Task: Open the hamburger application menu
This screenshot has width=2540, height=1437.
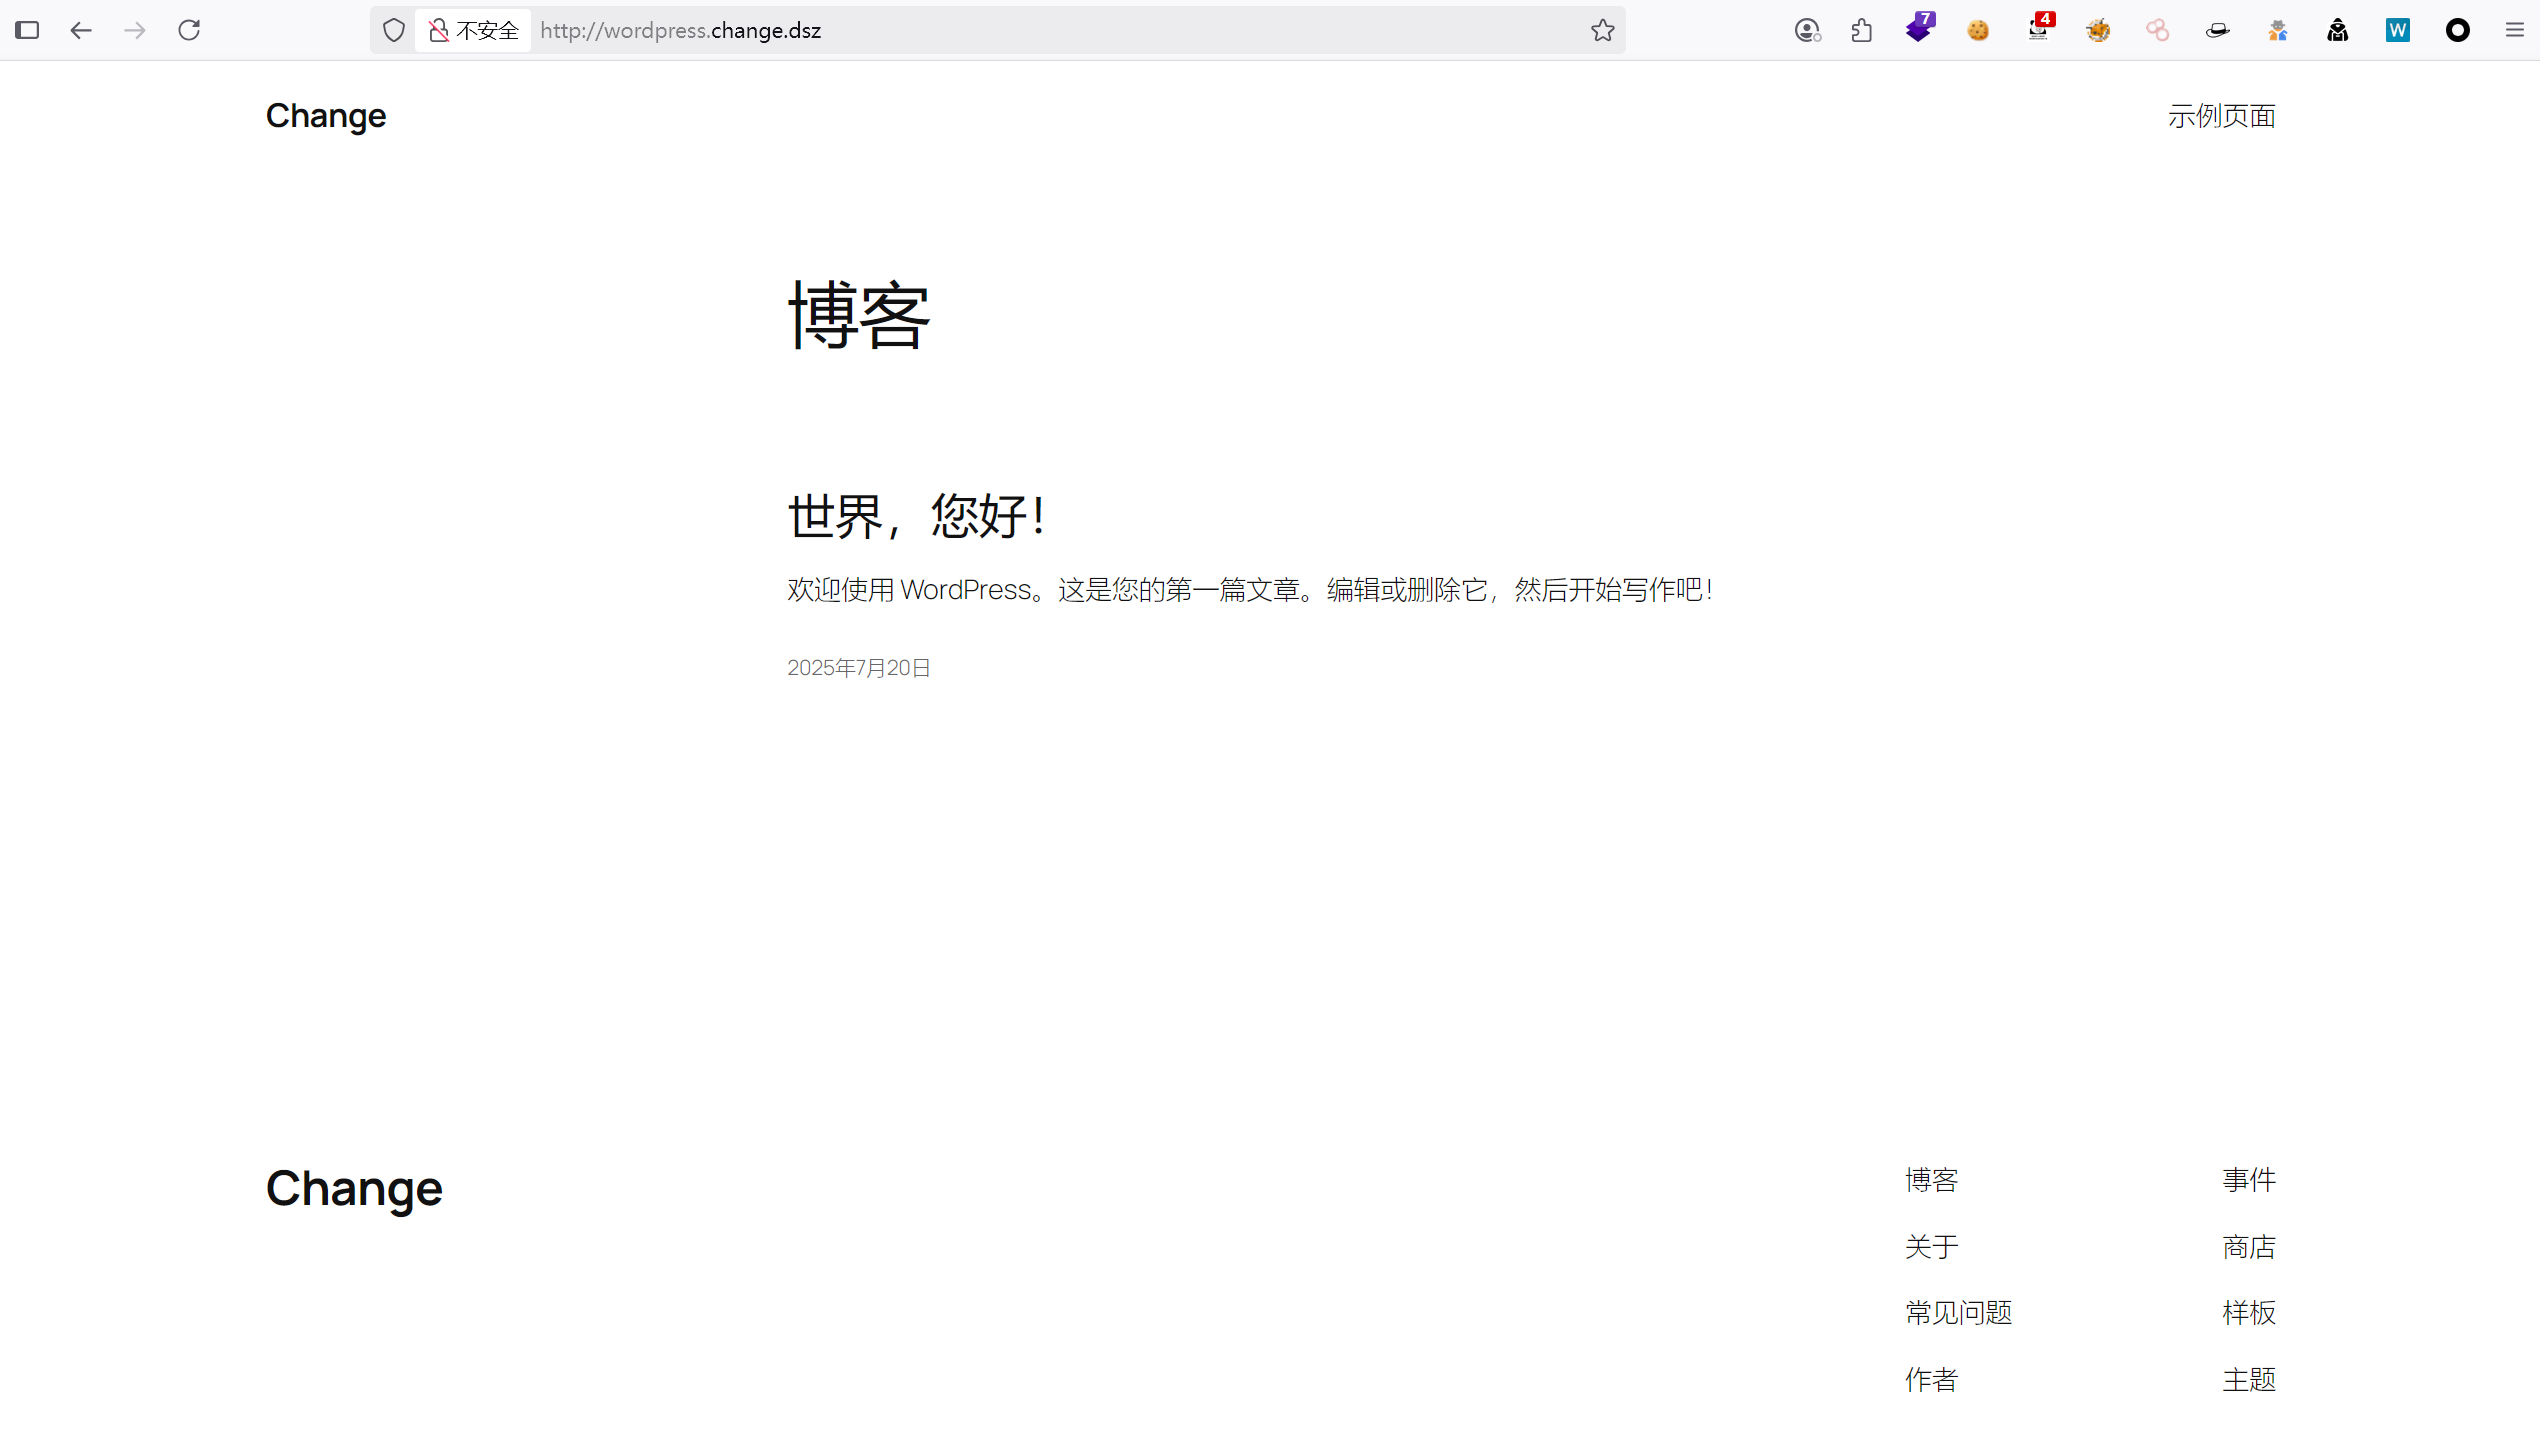Action: 2514,30
